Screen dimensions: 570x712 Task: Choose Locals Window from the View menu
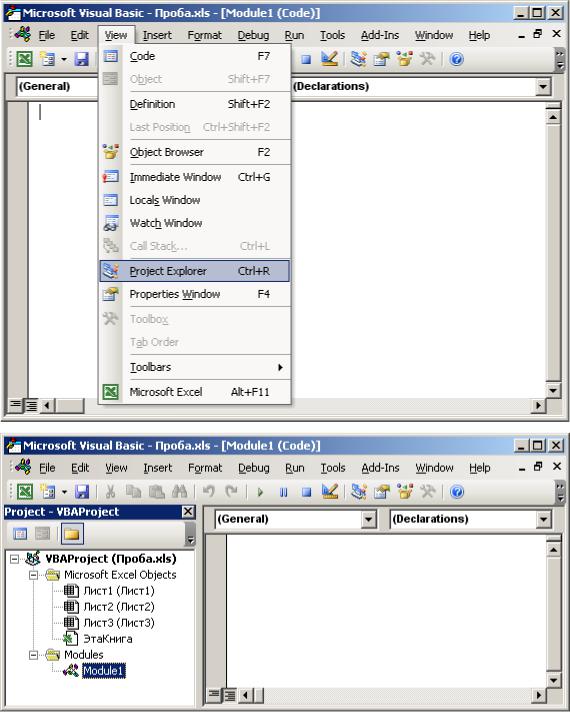(x=195, y=200)
